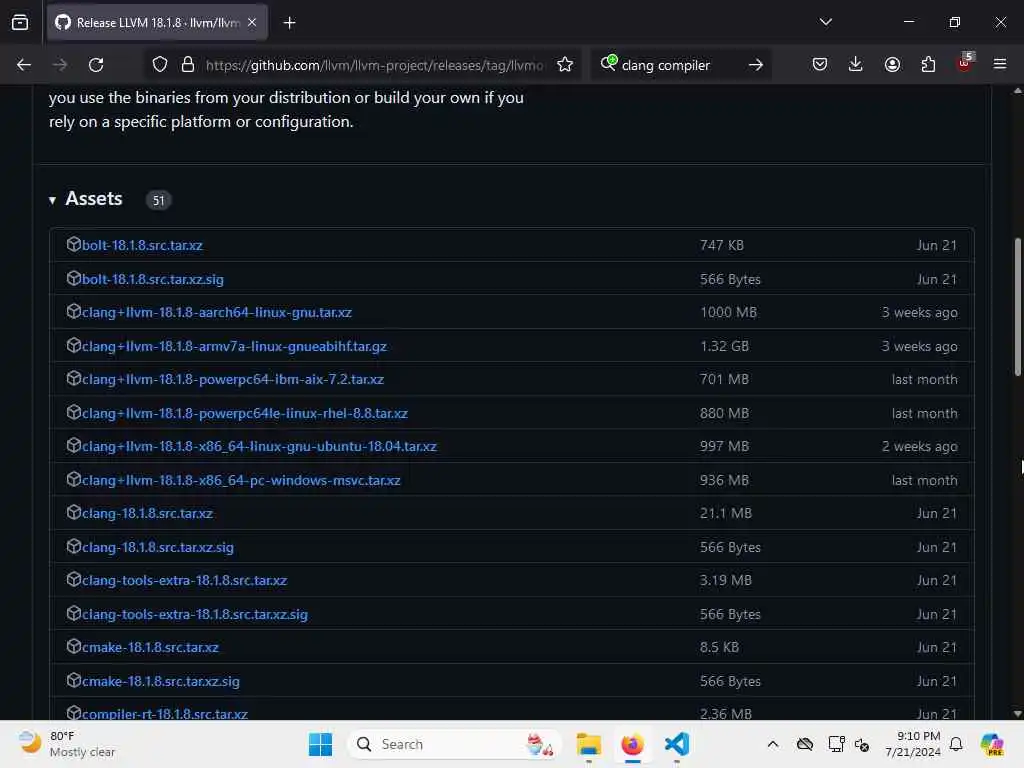The image size is (1024, 768).
Task: Click the package icon beside the windows-msvc asset
Action: 74,479
